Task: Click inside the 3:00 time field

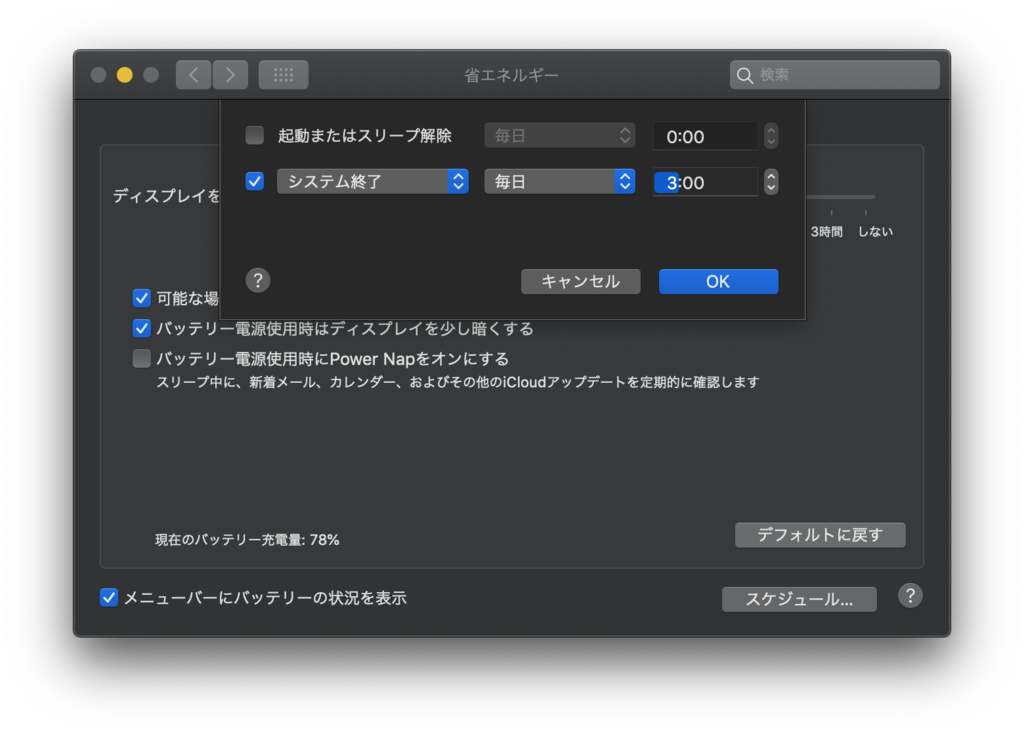Action: 705,182
